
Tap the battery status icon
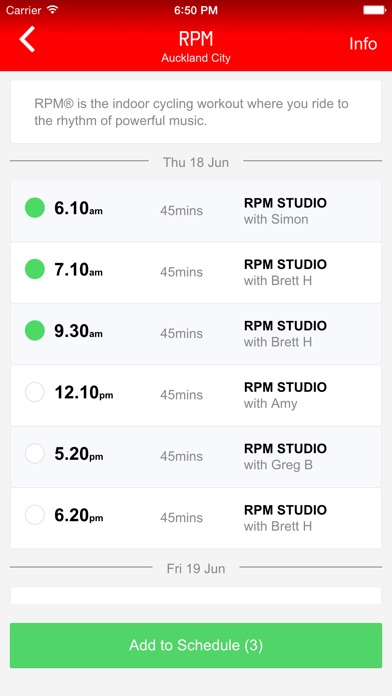click(x=374, y=10)
